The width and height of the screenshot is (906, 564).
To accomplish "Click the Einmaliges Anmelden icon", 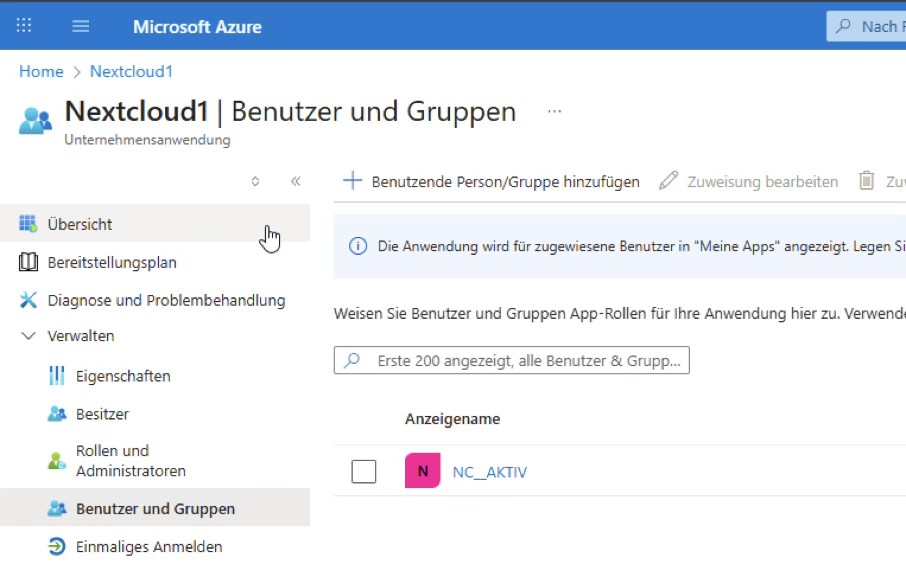I will tap(57, 547).
